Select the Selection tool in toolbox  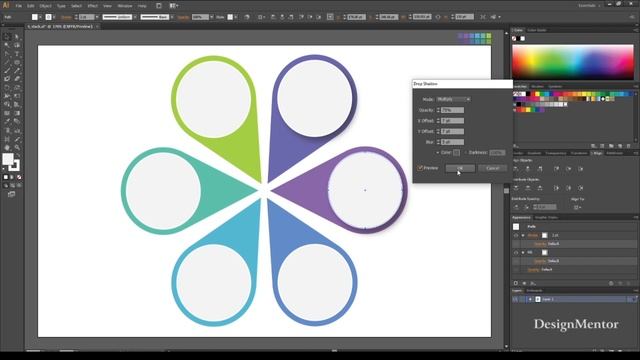tap(7, 36)
